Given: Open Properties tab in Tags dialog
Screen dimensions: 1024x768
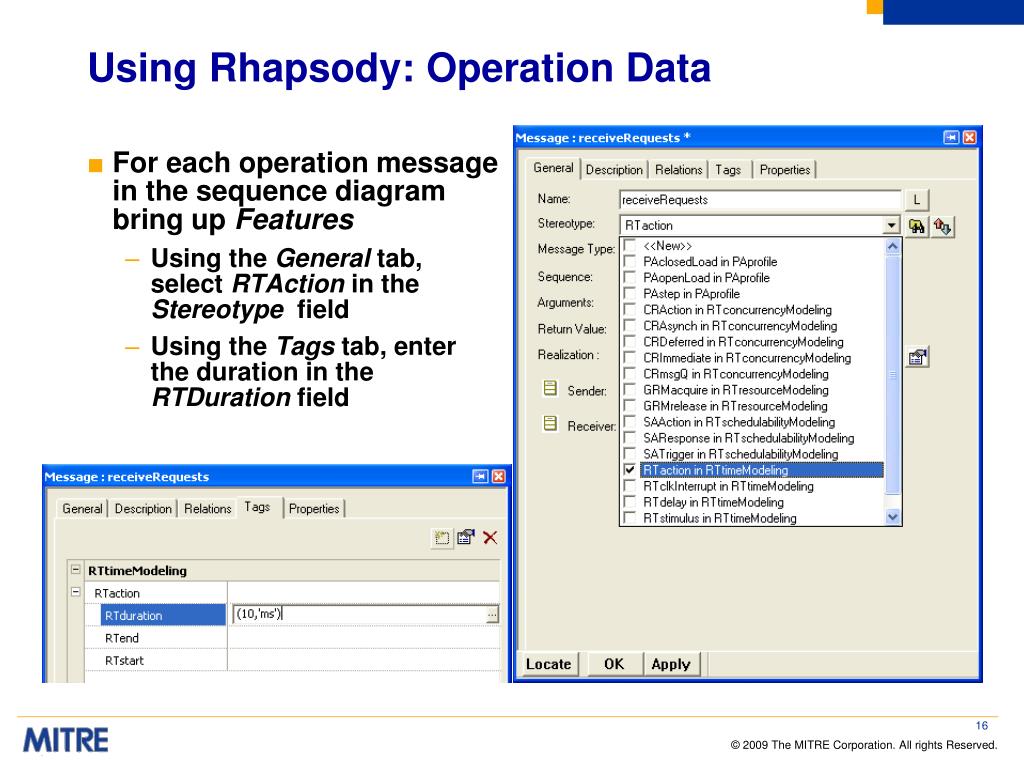Looking at the screenshot, I should [x=314, y=509].
